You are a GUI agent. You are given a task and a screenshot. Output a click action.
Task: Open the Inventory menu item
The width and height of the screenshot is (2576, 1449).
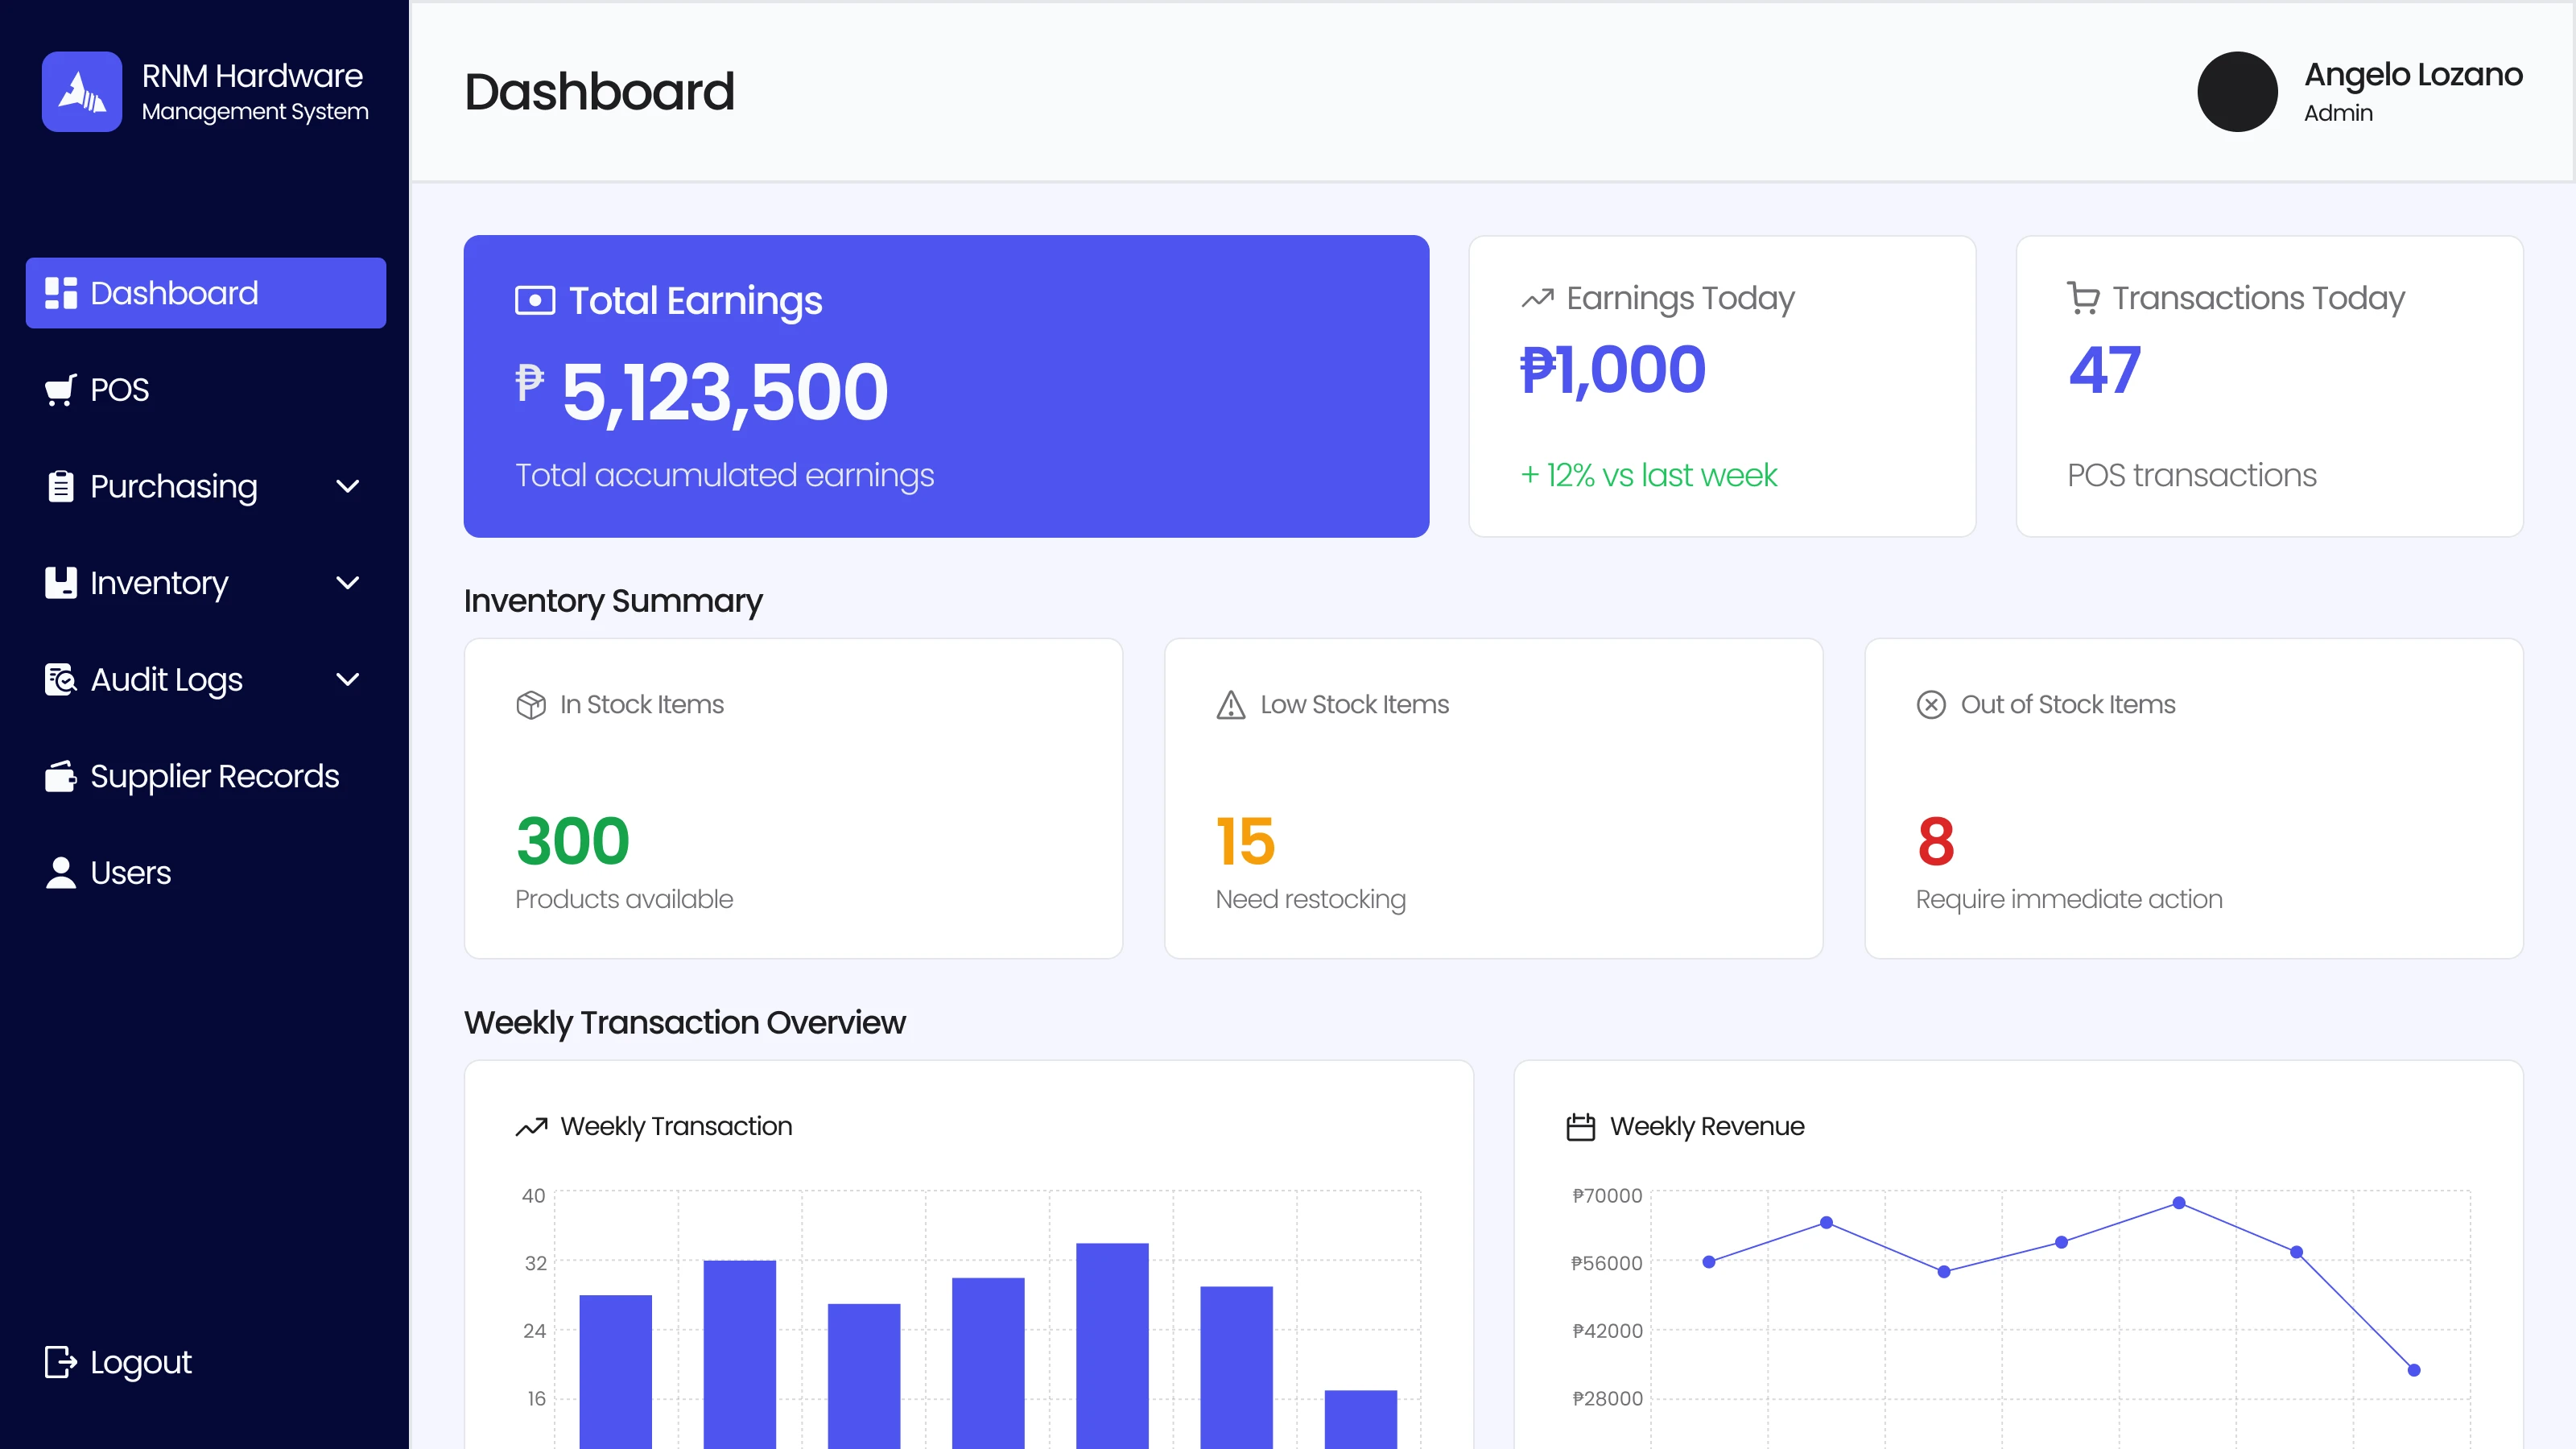point(206,583)
